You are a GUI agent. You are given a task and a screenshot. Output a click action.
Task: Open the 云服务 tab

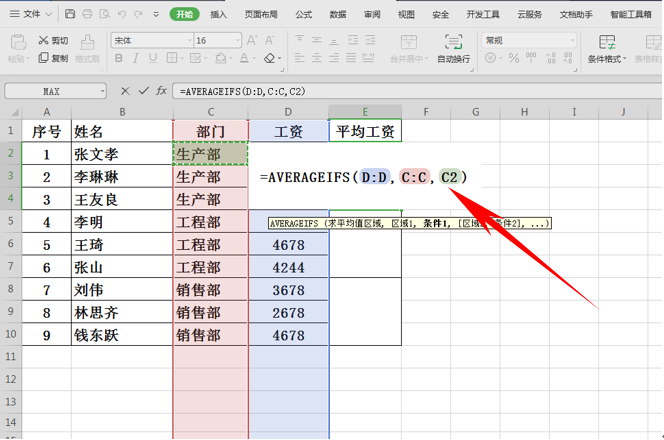click(529, 14)
